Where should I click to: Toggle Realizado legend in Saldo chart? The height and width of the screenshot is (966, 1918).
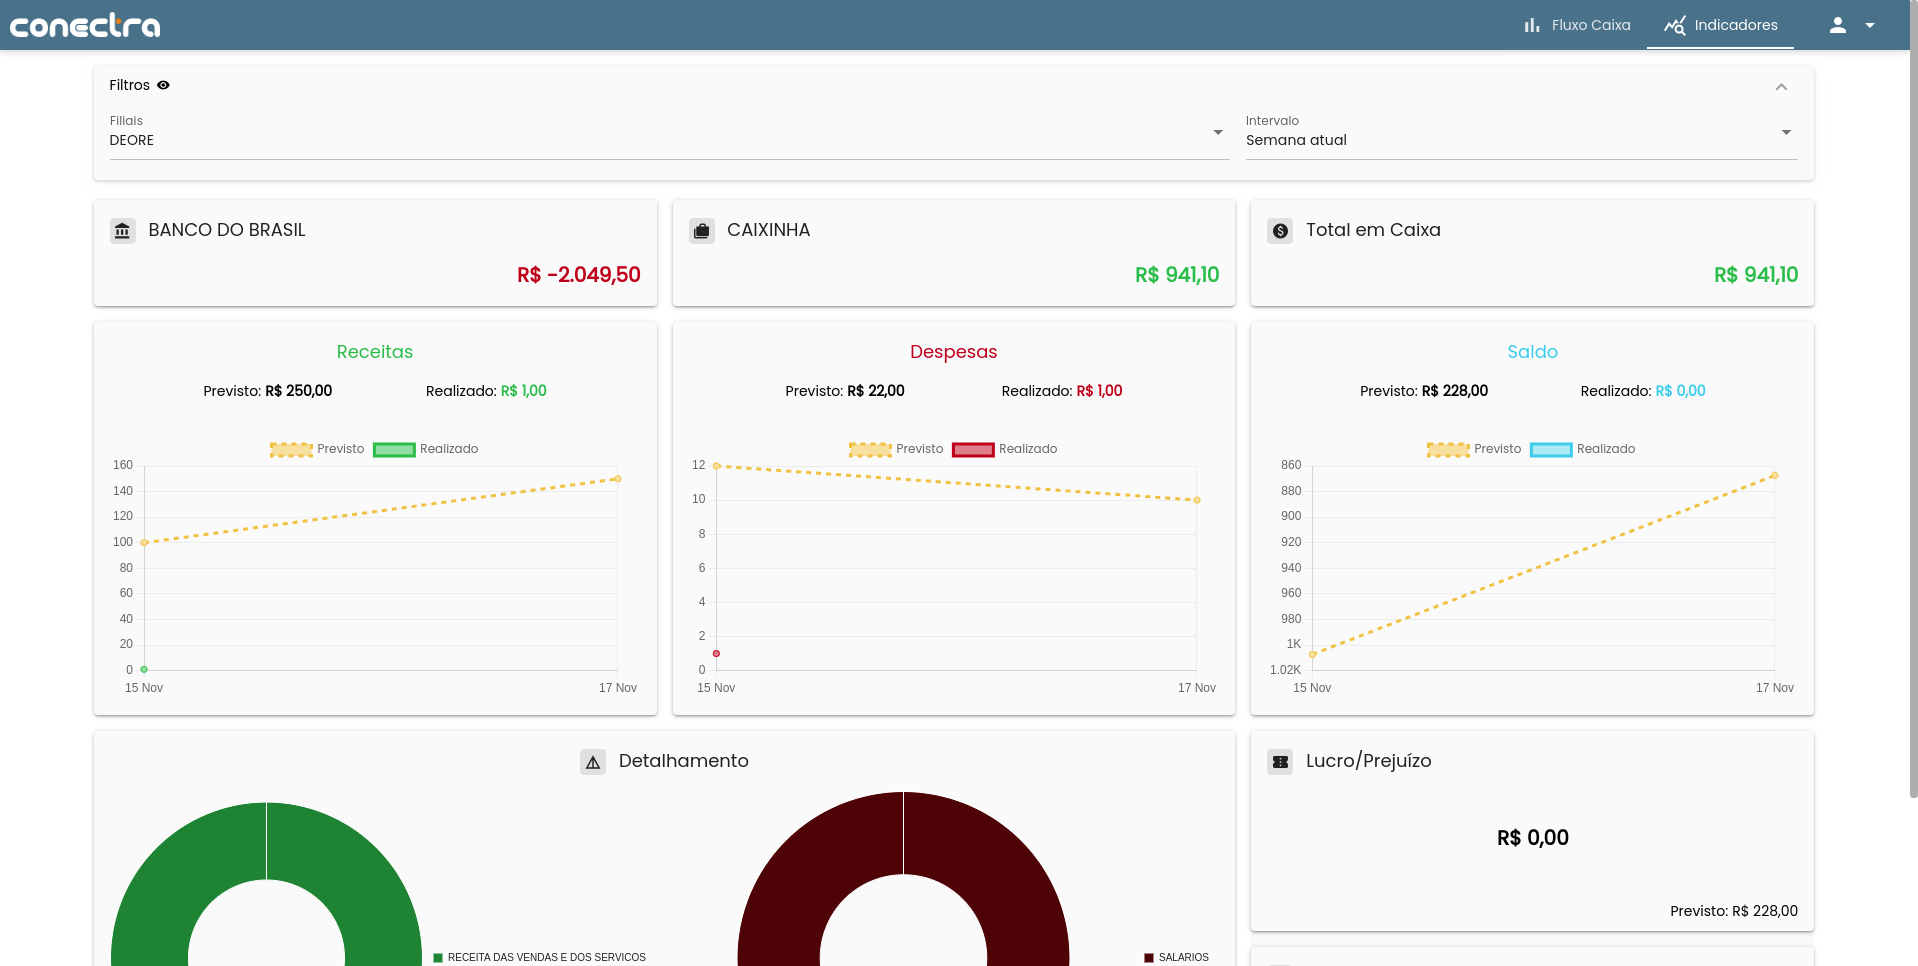tap(1583, 449)
